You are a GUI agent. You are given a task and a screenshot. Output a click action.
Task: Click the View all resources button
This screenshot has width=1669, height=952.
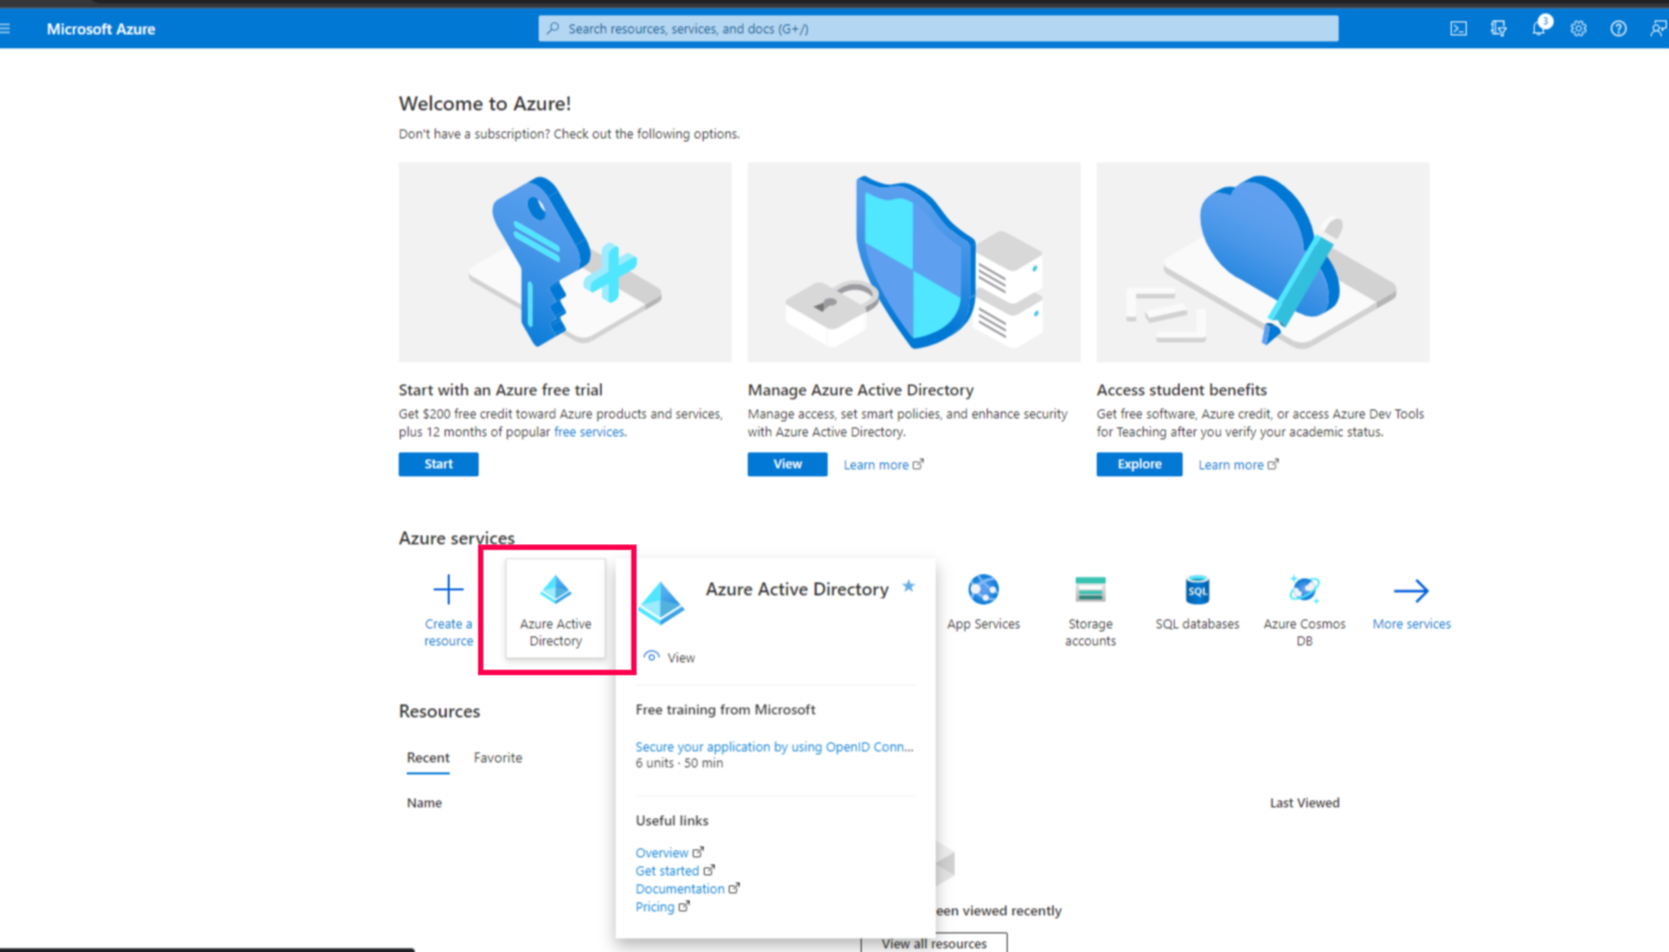[x=933, y=943]
